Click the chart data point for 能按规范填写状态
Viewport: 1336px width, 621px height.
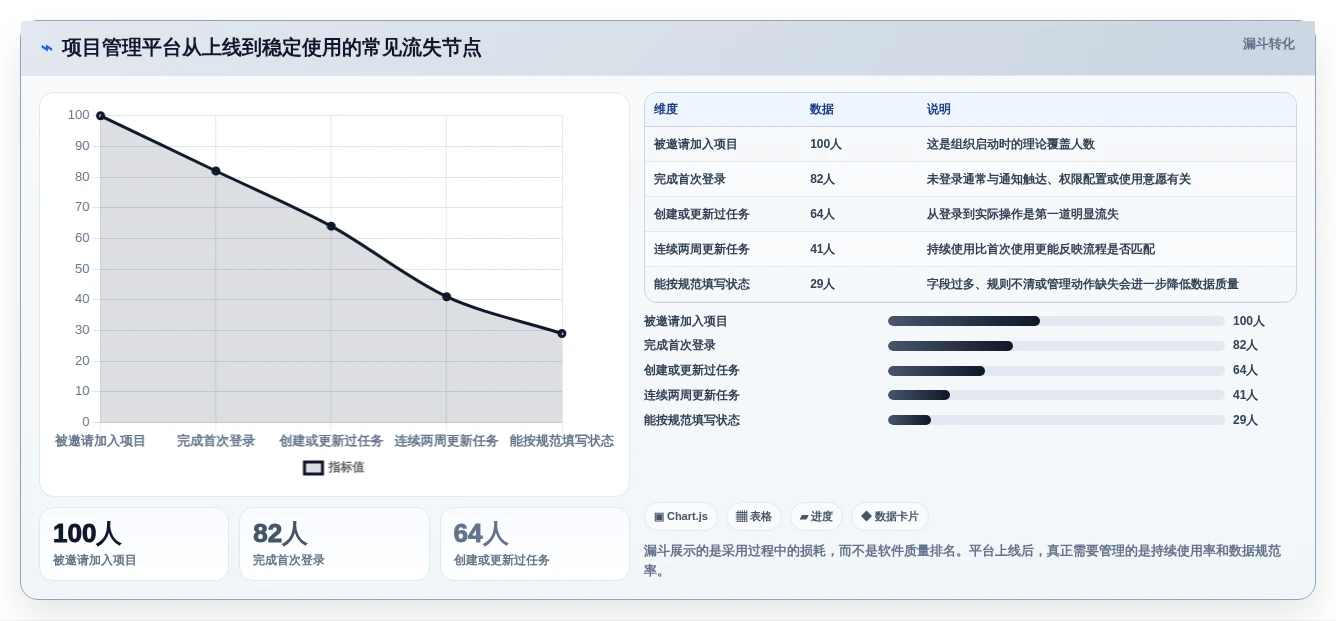pos(562,333)
